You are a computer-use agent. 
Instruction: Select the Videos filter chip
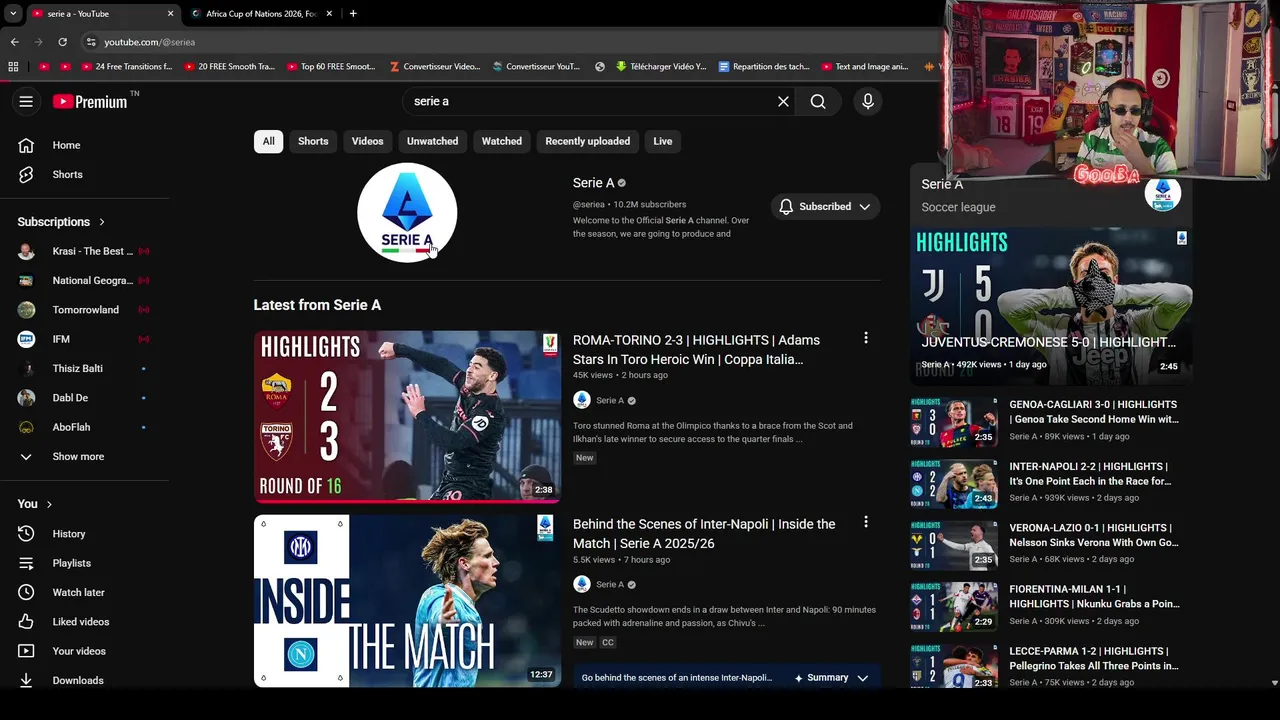click(367, 141)
